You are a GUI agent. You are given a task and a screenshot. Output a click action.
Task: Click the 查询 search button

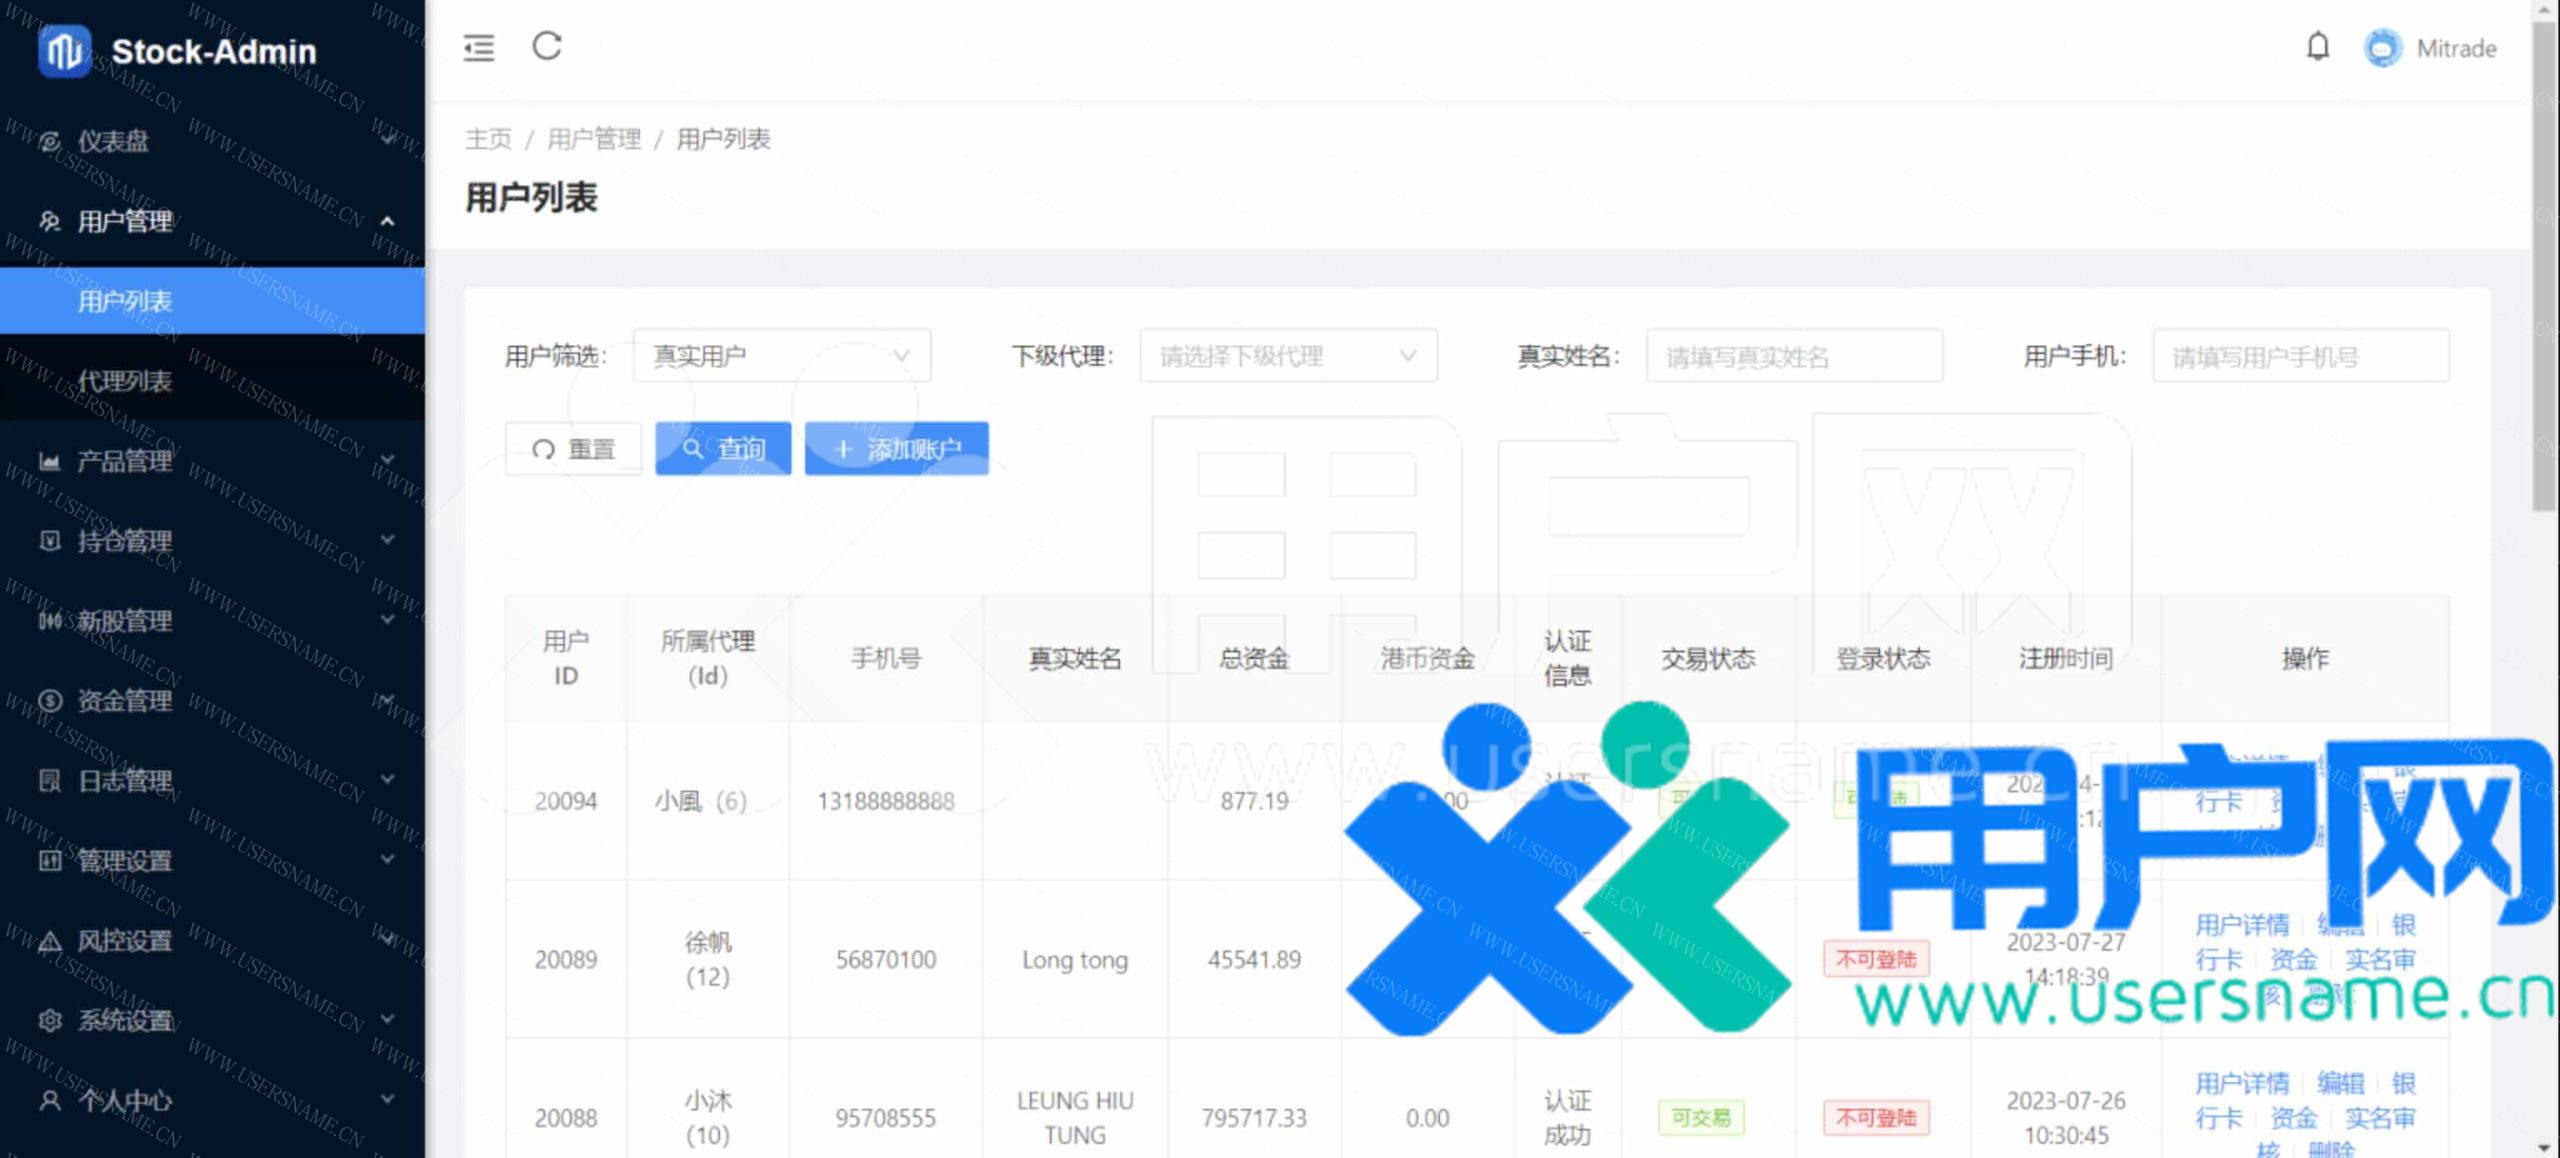point(722,449)
